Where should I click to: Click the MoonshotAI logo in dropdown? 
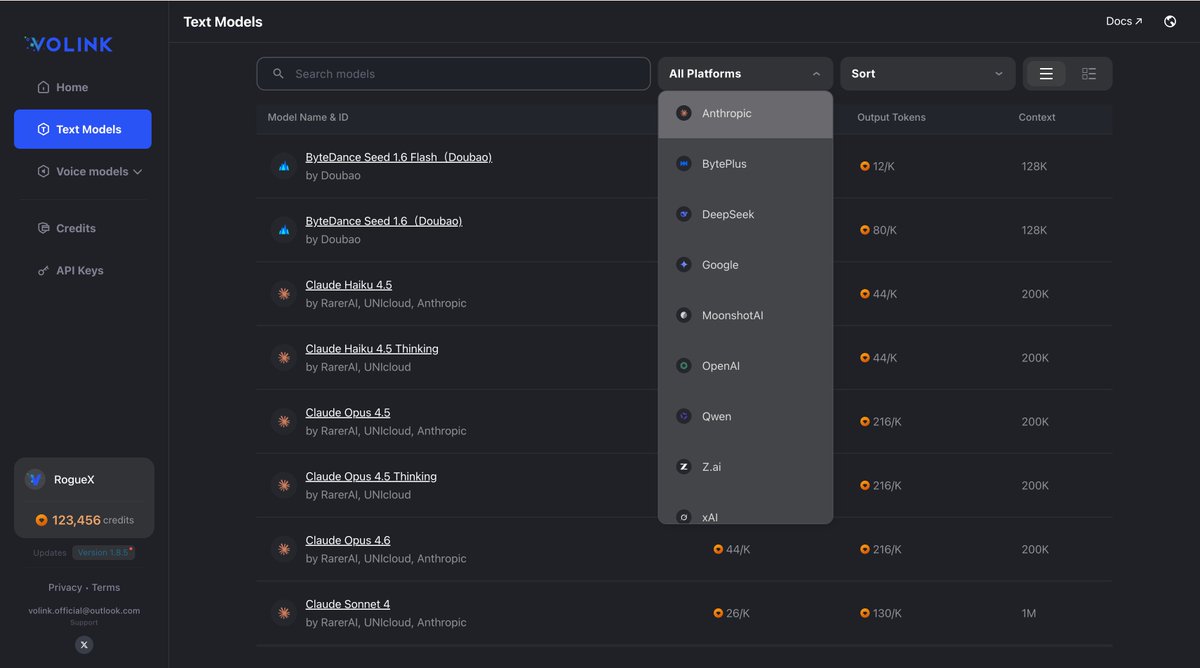click(x=684, y=315)
